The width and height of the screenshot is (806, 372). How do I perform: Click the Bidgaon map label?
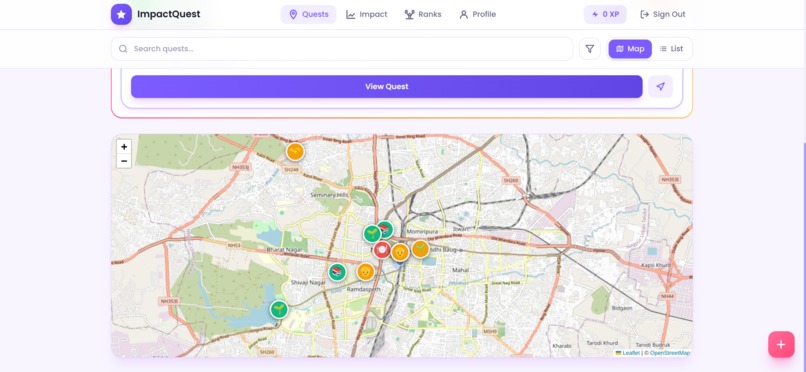(621, 307)
